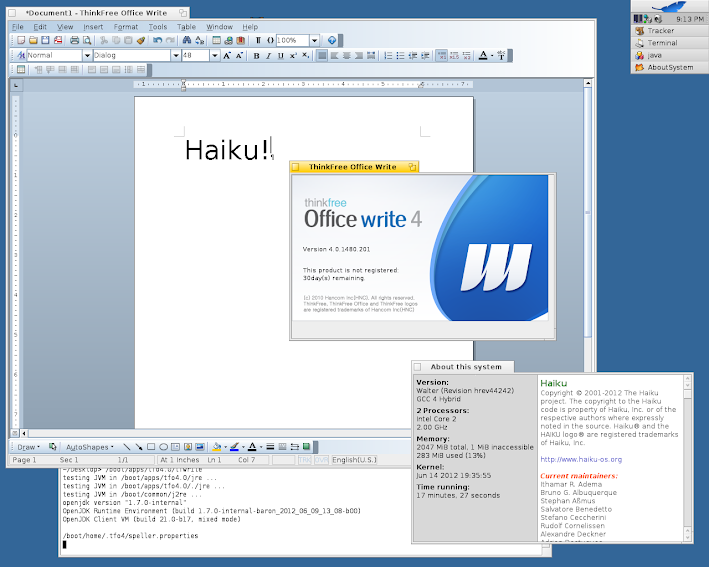Viewport: 709px width, 567px height.
Task: Expand the Dialog font dropdown
Action: (176, 55)
